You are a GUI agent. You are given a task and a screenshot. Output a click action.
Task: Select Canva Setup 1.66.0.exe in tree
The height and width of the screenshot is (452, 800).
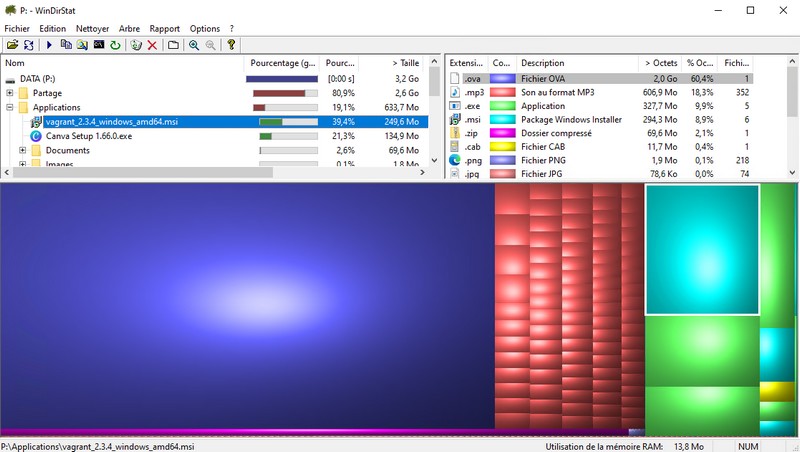click(x=88, y=136)
